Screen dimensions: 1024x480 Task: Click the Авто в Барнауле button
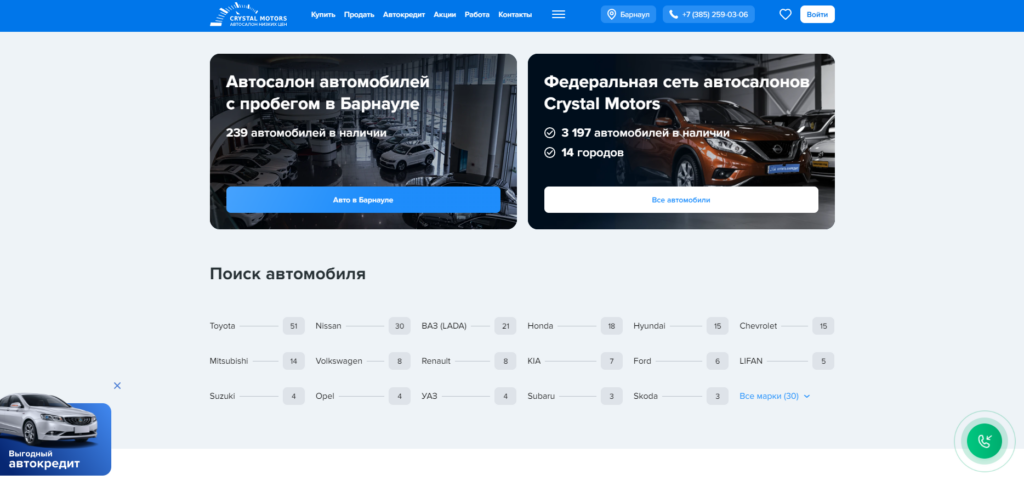(x=363, y=200)
